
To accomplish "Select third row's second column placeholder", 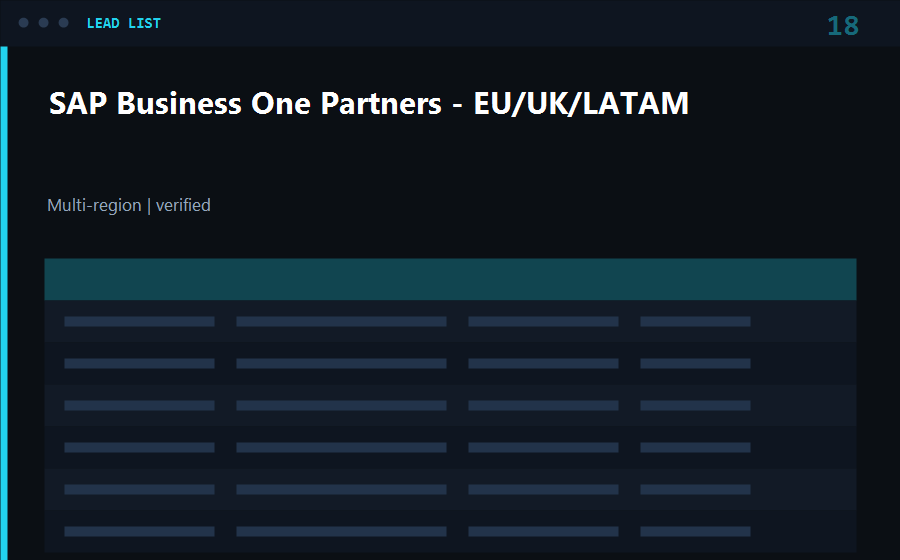I will point(342,405).
